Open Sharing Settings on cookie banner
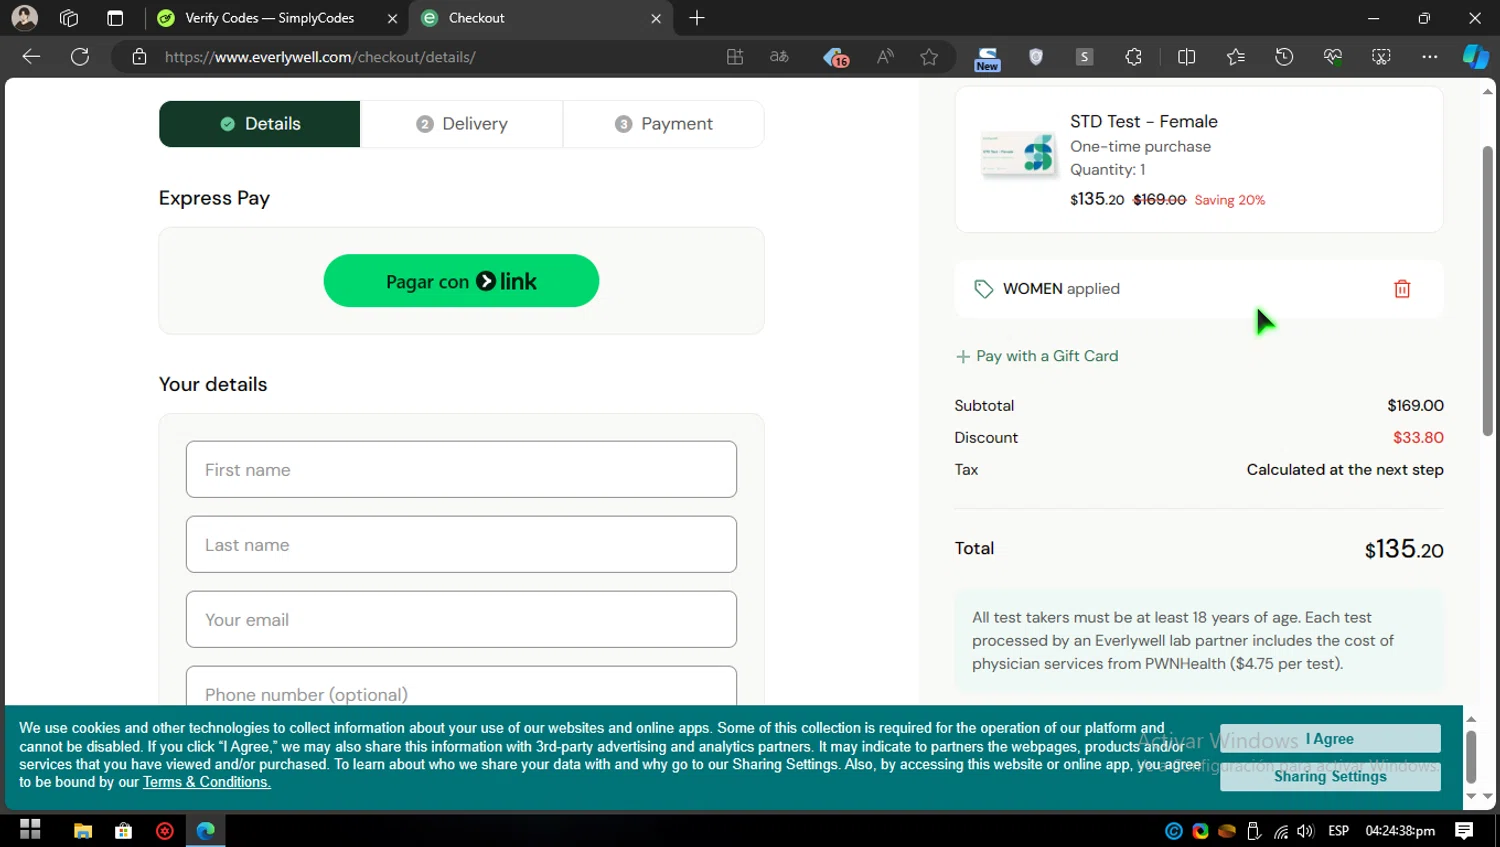This screenshot has width=1500, height=847. tap(1330, 776)
